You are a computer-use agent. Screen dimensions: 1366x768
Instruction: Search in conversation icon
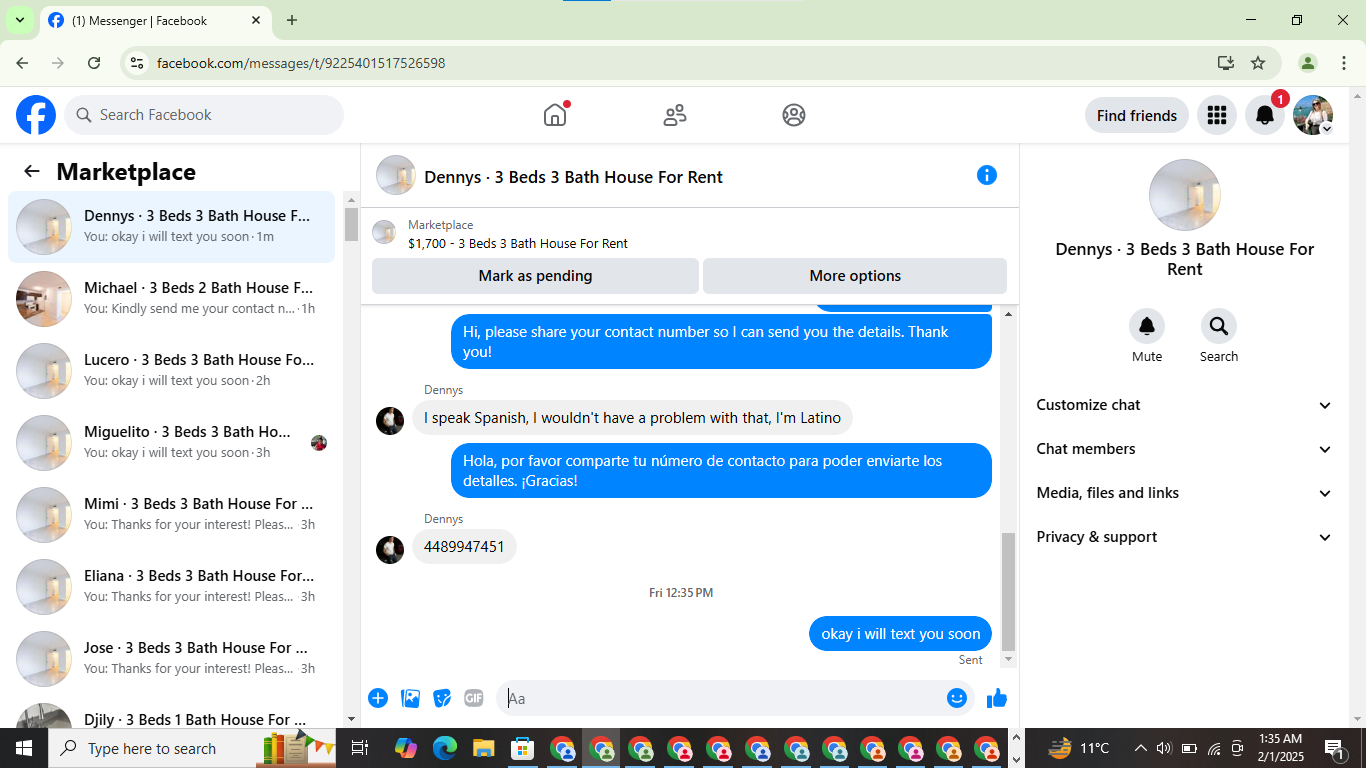coord(1219,326)
